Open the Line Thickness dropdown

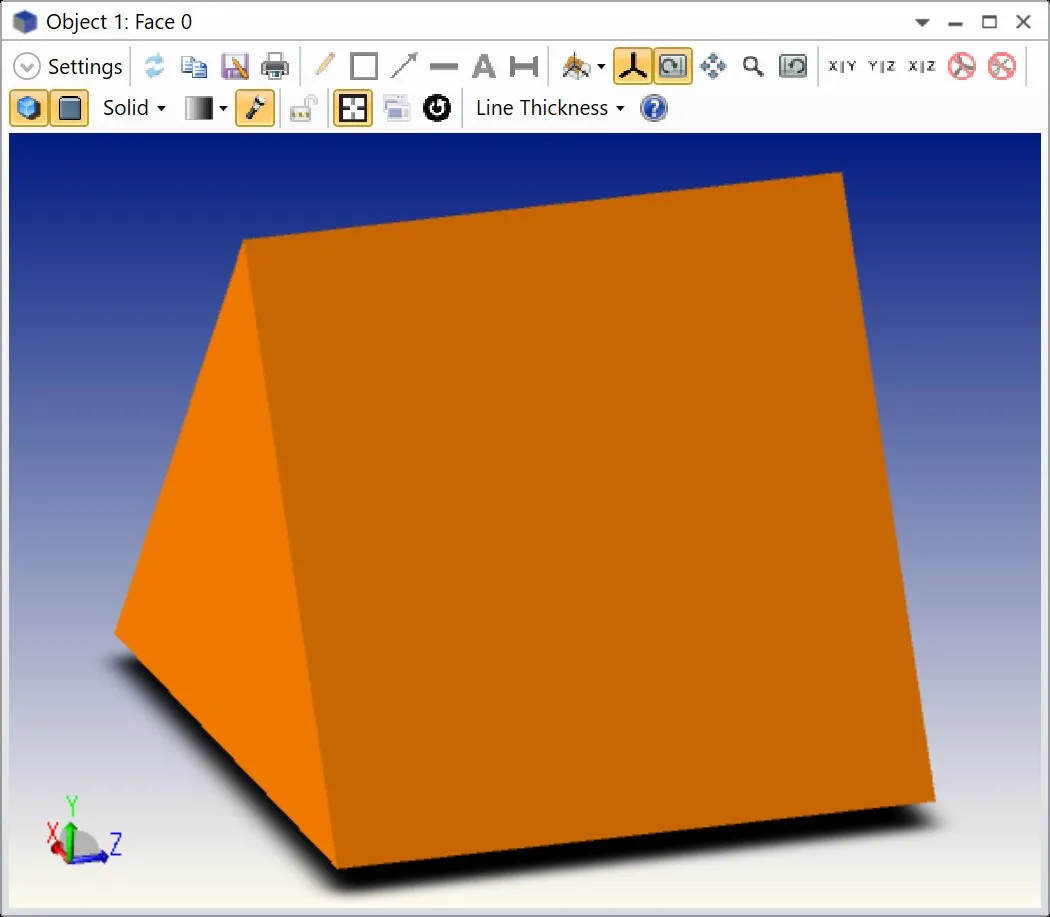tap(550, 108)
